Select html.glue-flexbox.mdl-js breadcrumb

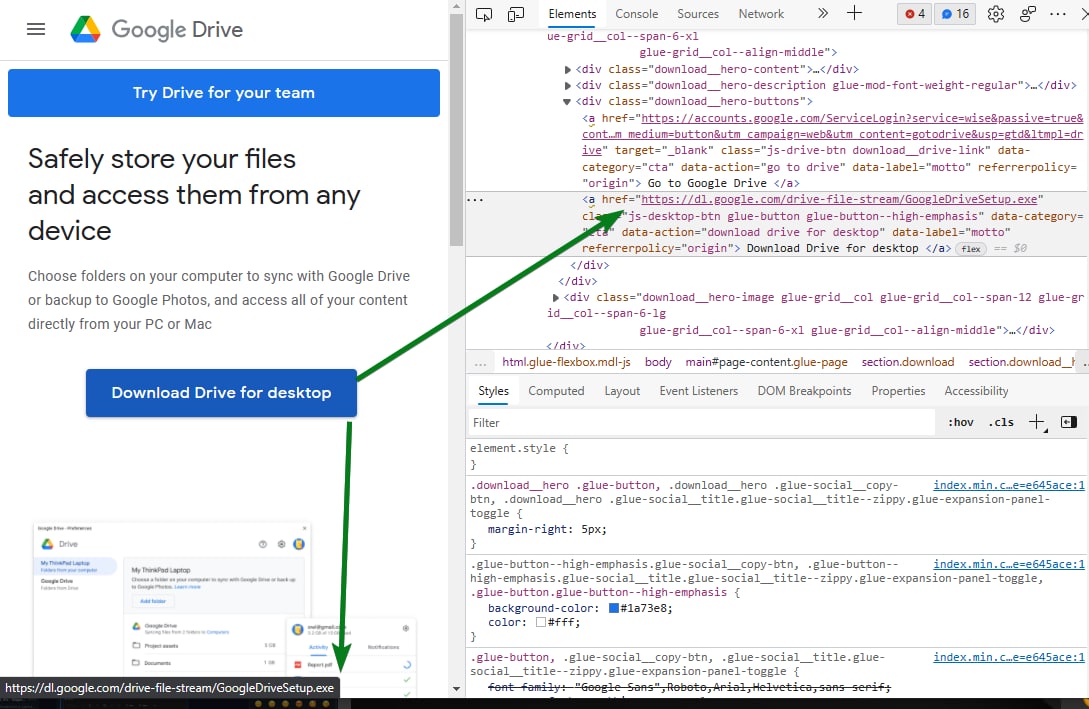[x=566, y=362]
